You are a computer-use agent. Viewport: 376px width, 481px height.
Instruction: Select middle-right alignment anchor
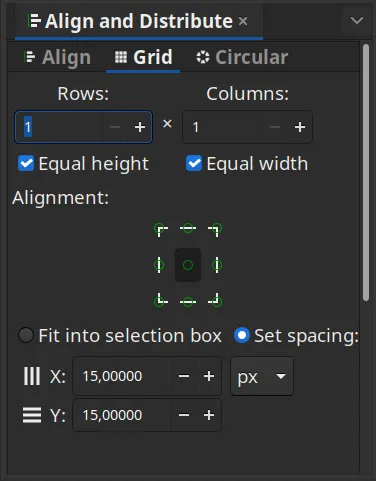217,265
